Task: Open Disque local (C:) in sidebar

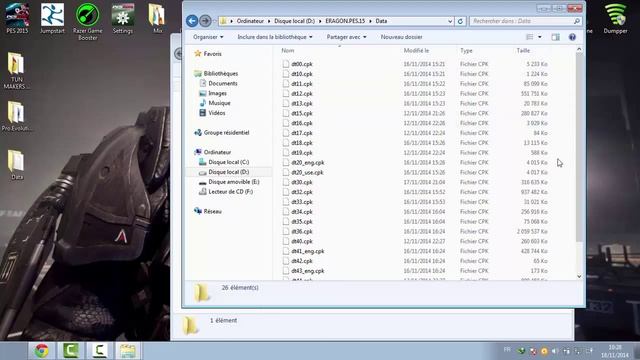Action: tap(224, 162)
